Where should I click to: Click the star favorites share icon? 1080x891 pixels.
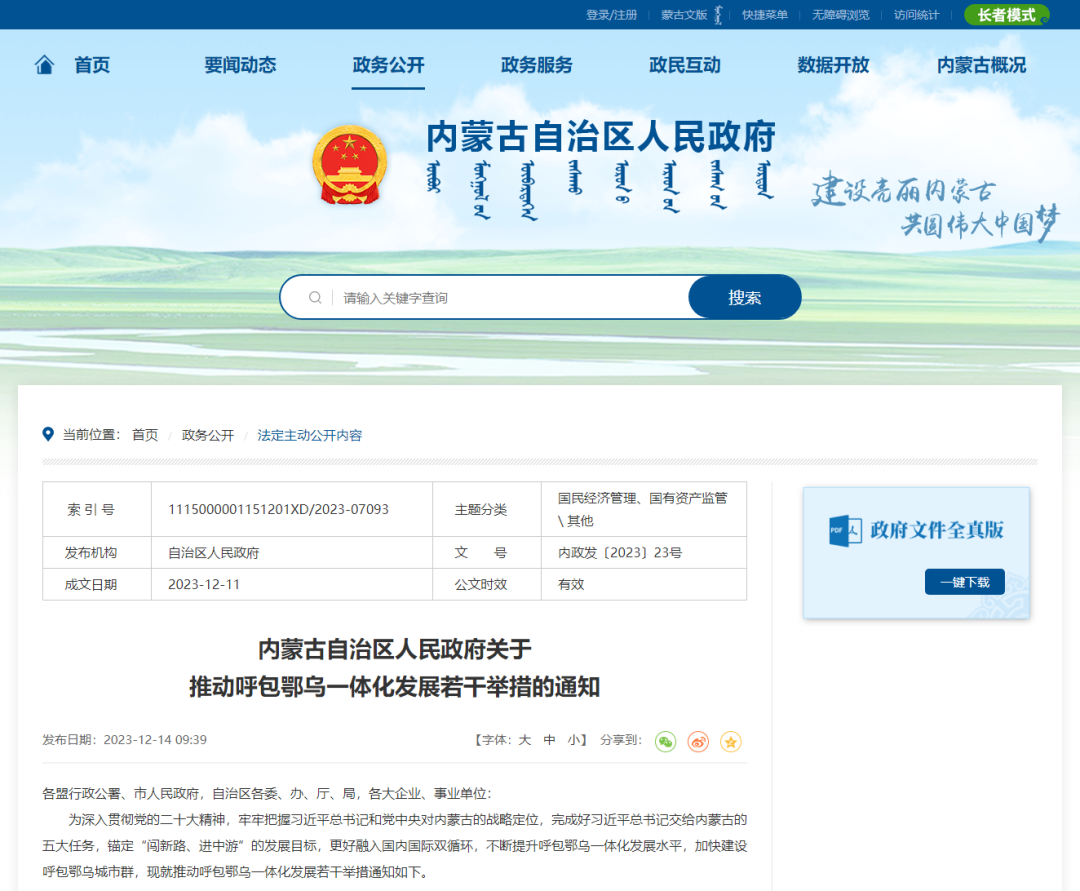(x=731, y=741)
